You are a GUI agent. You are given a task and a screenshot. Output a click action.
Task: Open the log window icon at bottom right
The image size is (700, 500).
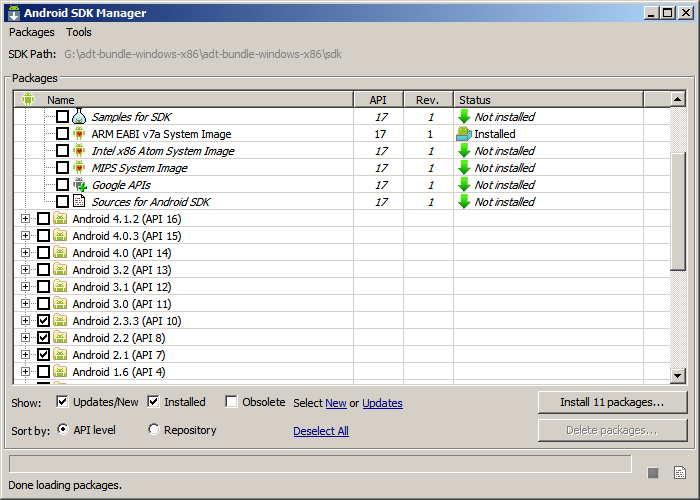point(679,472)
